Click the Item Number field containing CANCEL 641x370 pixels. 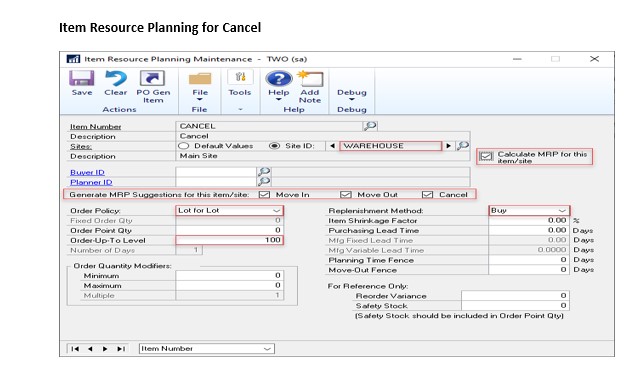(x=269, y=126)
